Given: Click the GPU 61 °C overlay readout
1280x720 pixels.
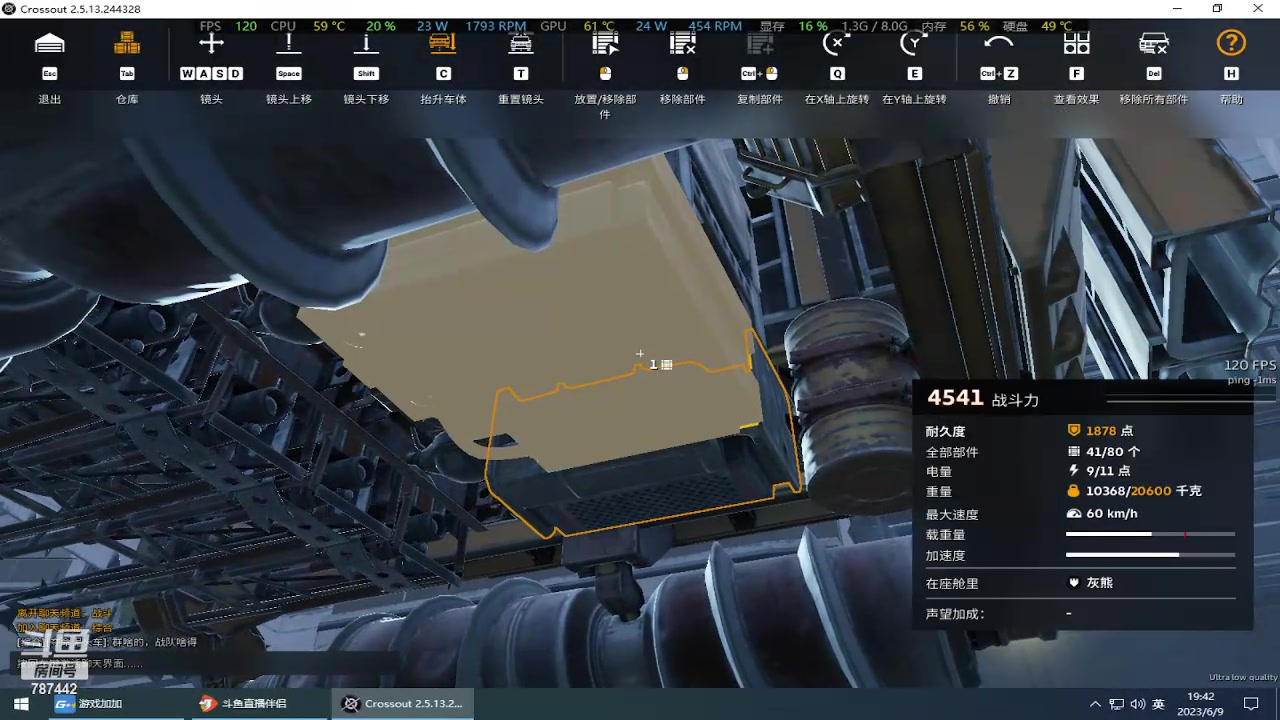Looking at the screenshot, I should tap(577, 26).
